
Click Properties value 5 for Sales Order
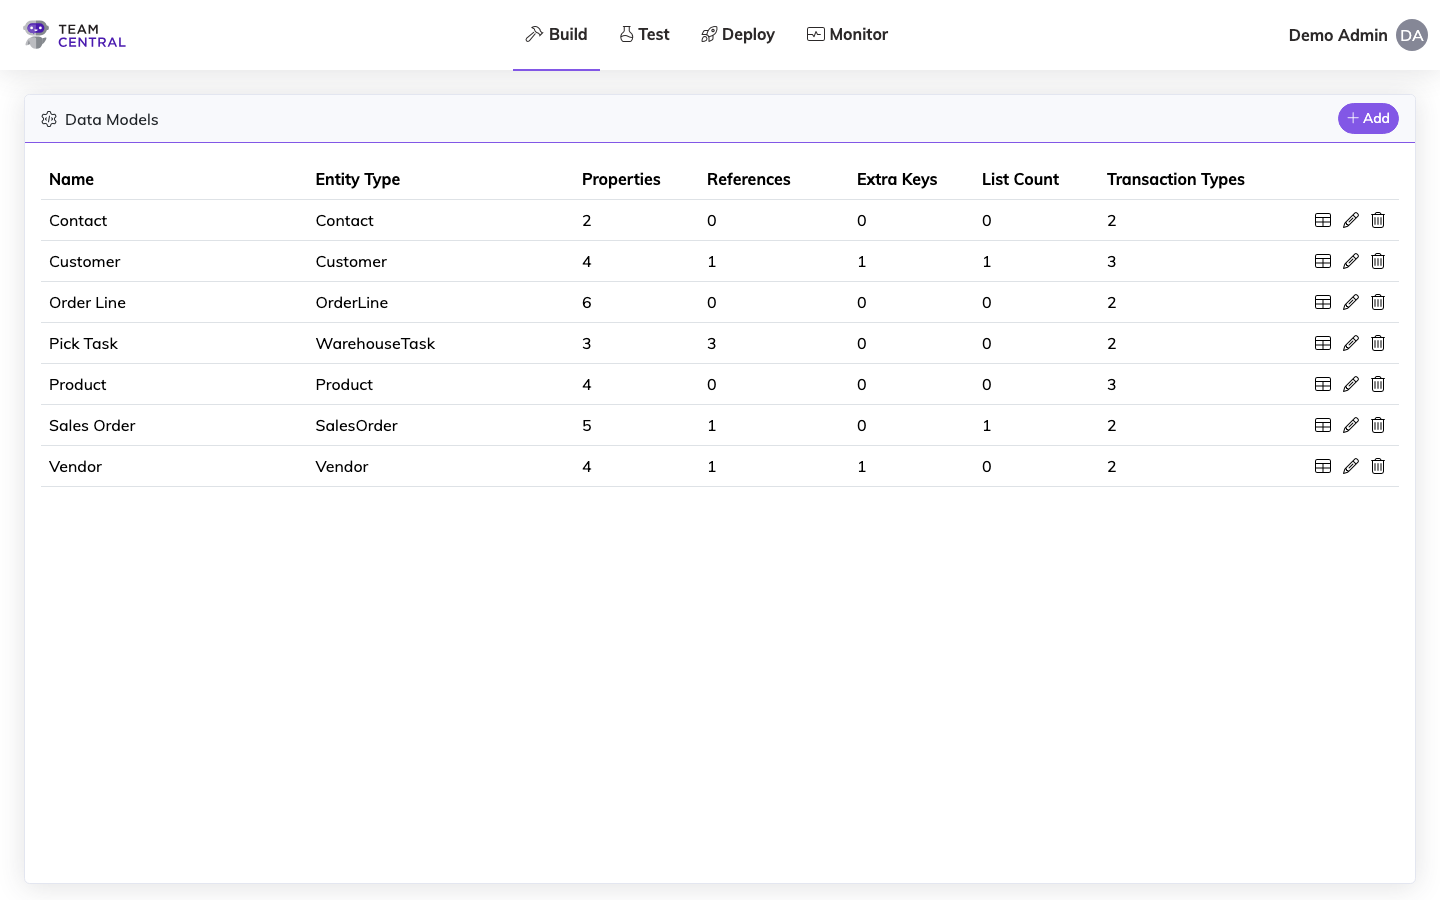[587, 425]
